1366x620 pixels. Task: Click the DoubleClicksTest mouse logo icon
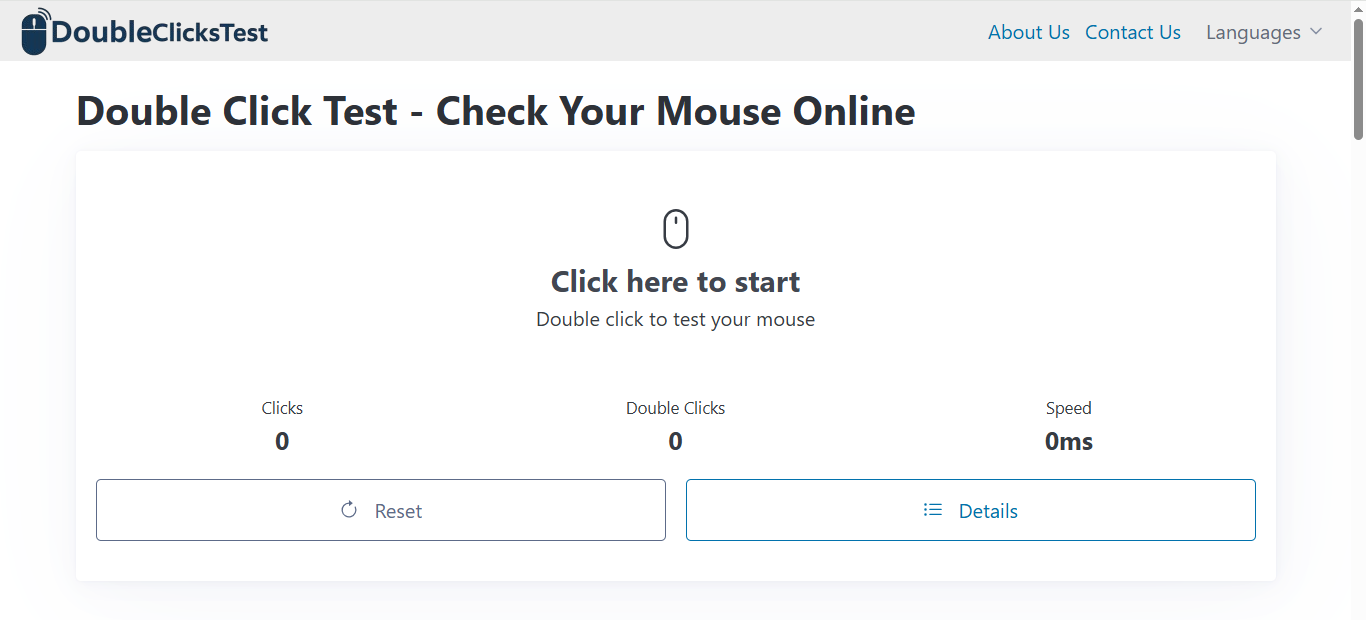coord(33,32)
